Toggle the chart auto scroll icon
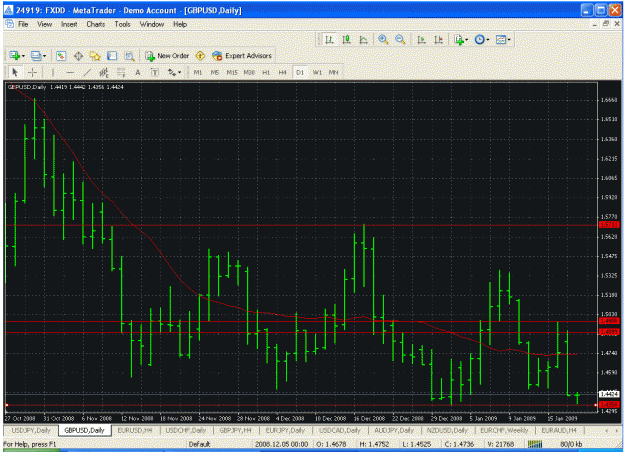Viewport: 625px width, 452px height. tap(421, 39)
